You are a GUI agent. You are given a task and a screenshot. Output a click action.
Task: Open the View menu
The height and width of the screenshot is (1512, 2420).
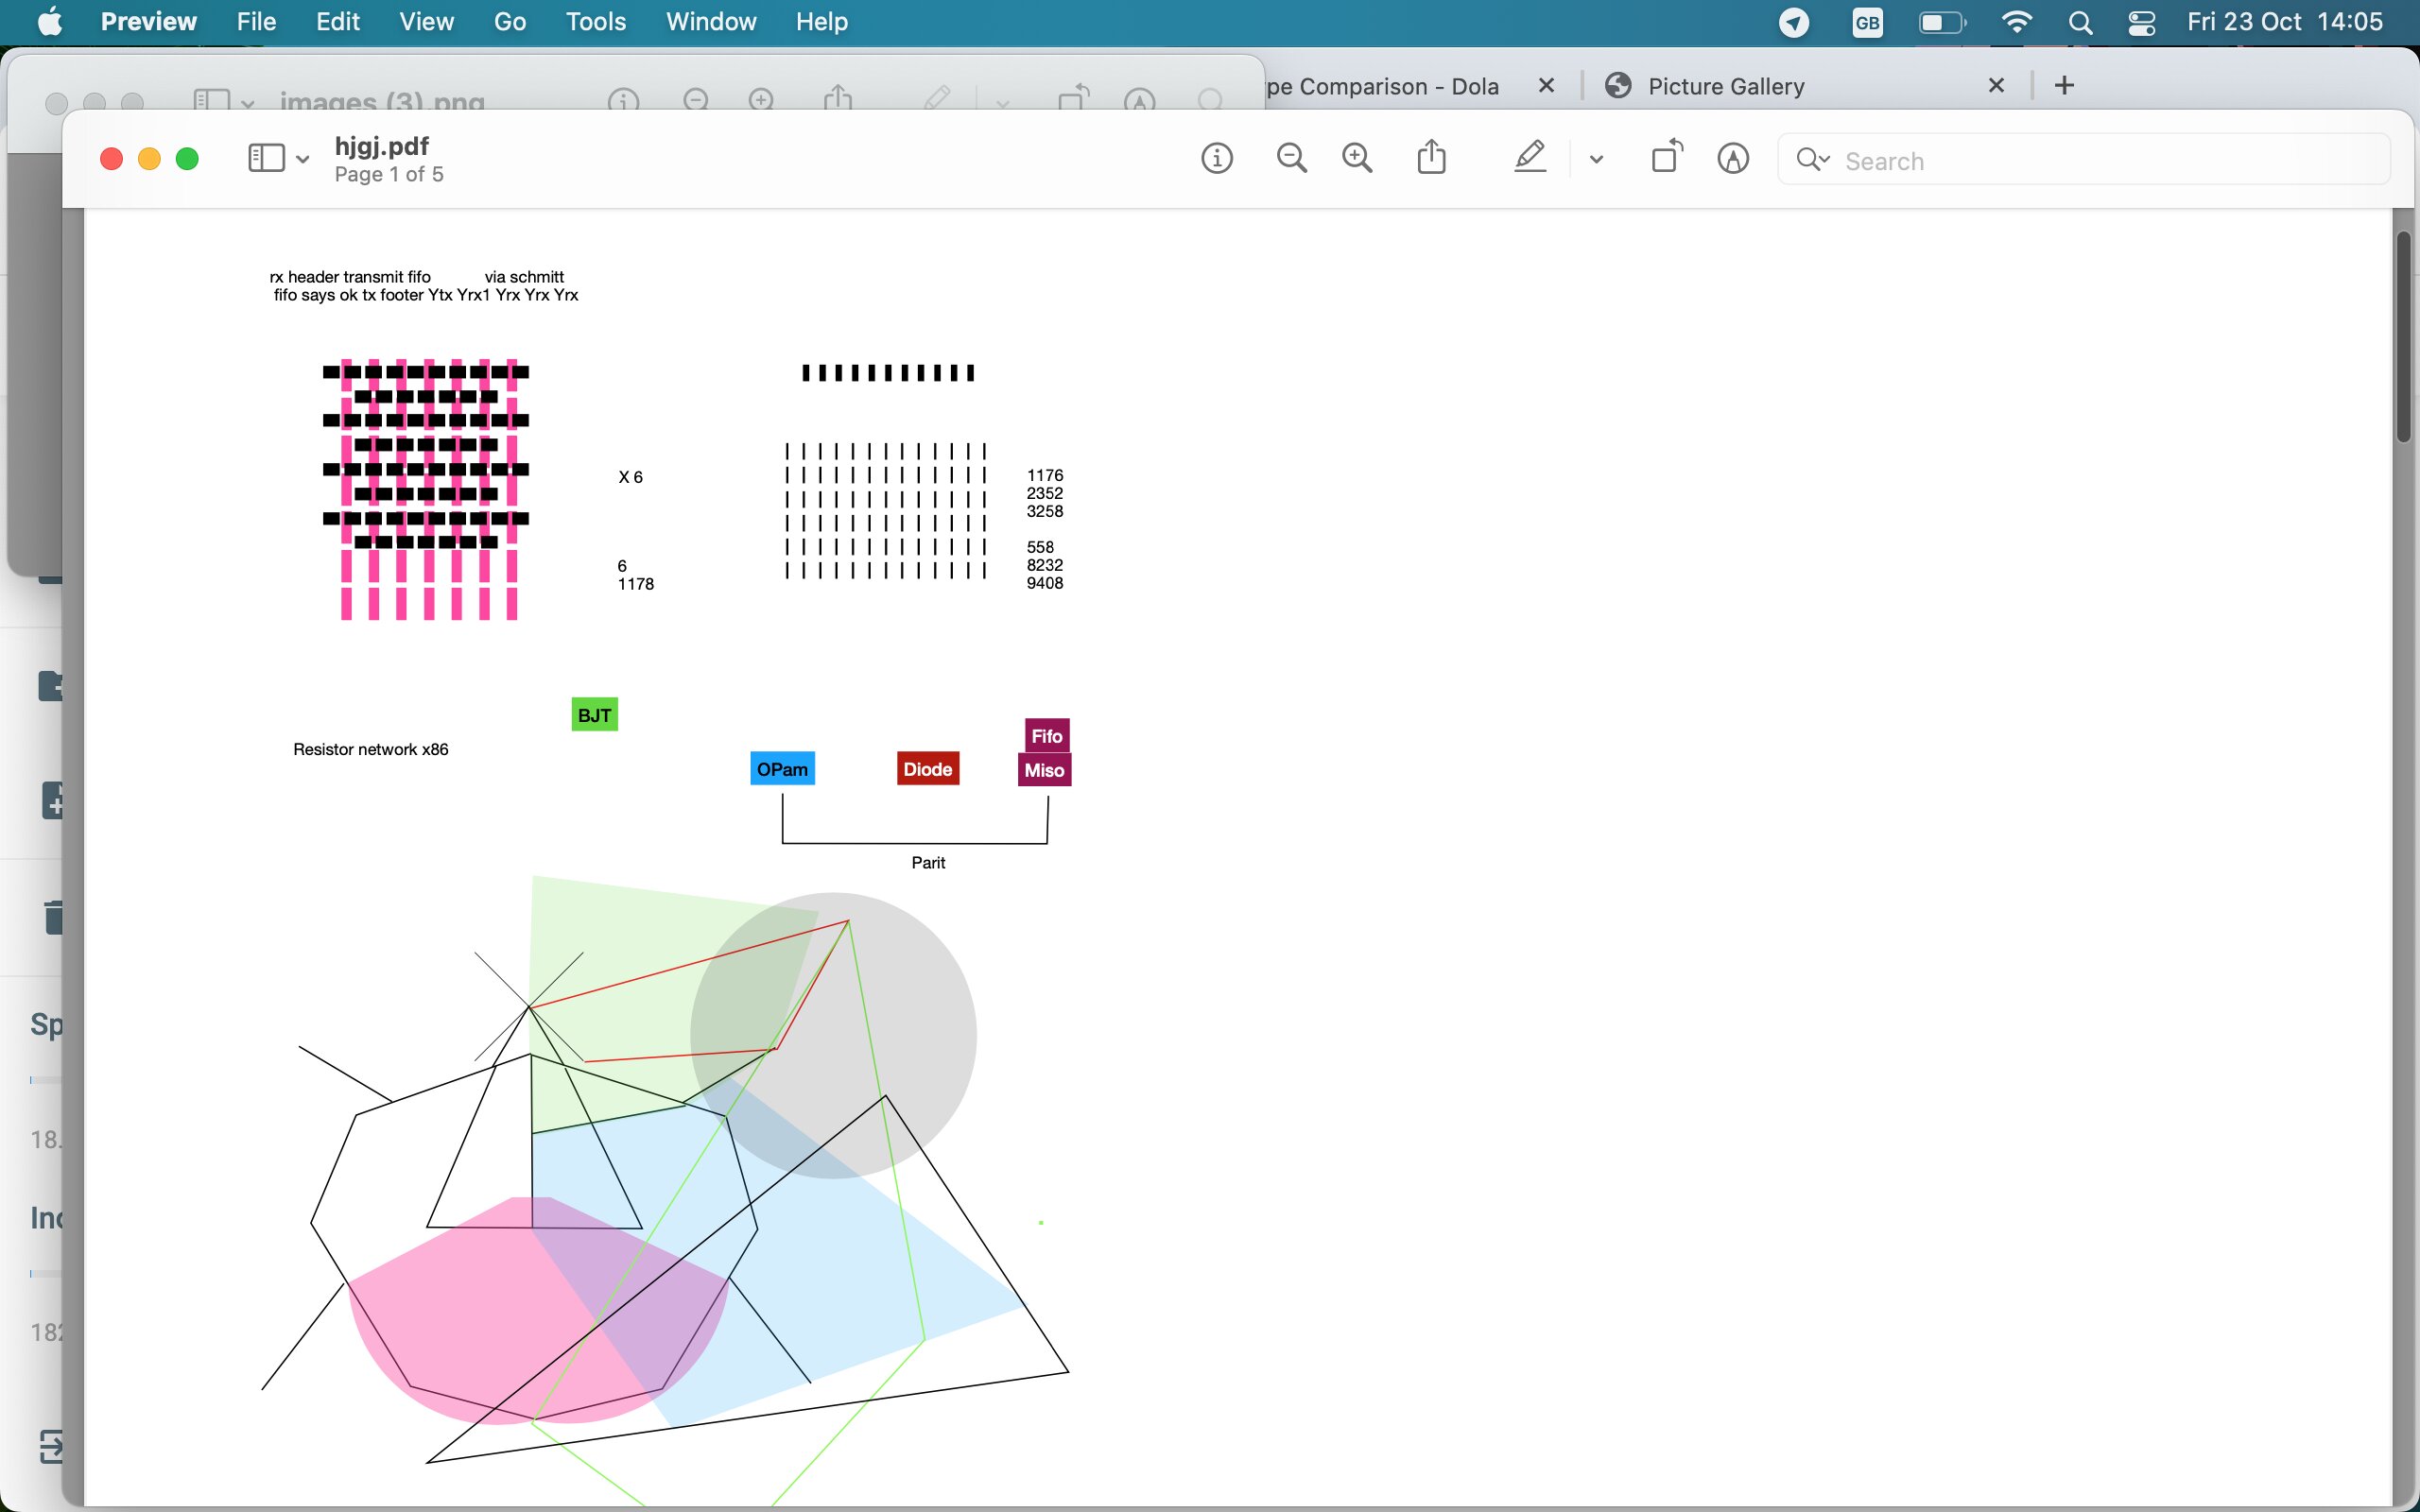(426, 22)
